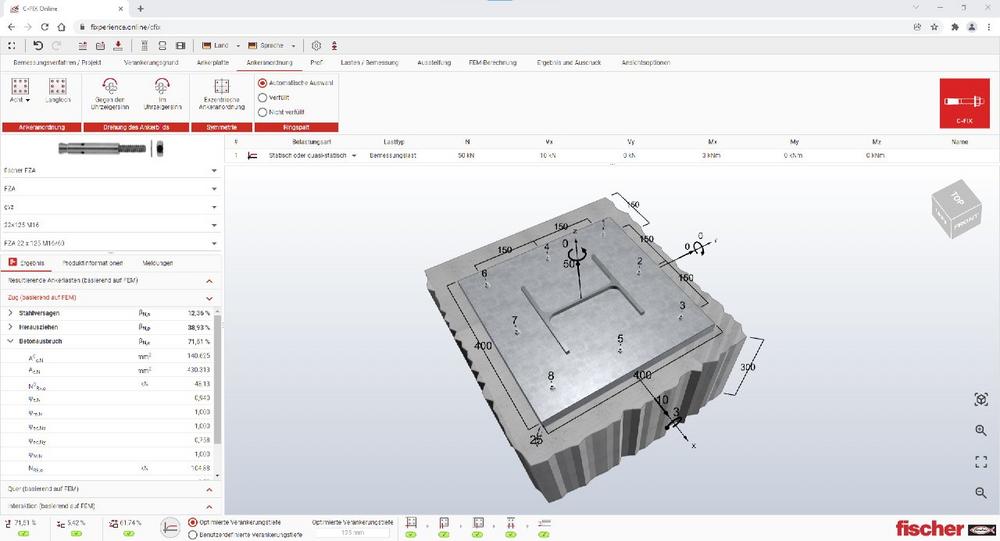
Task: Zoom out the 3D view
Action: click(981, 493)
